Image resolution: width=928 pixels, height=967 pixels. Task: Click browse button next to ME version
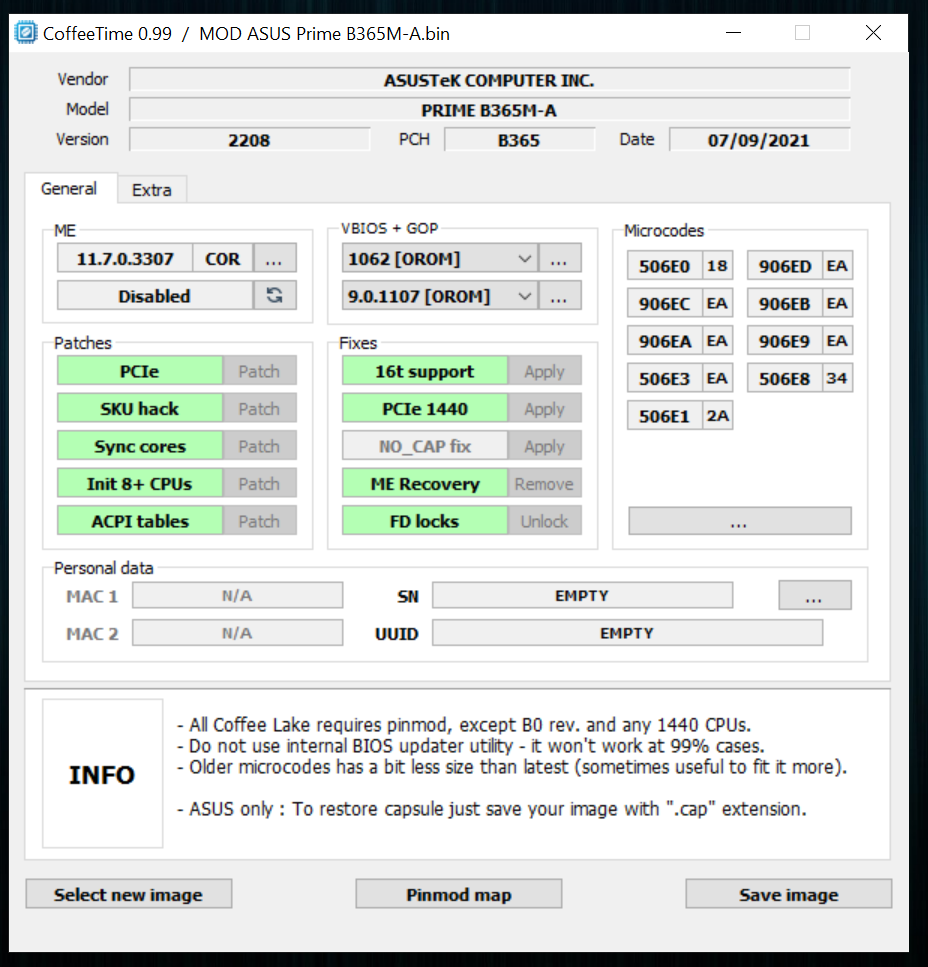tap(275, 258)
